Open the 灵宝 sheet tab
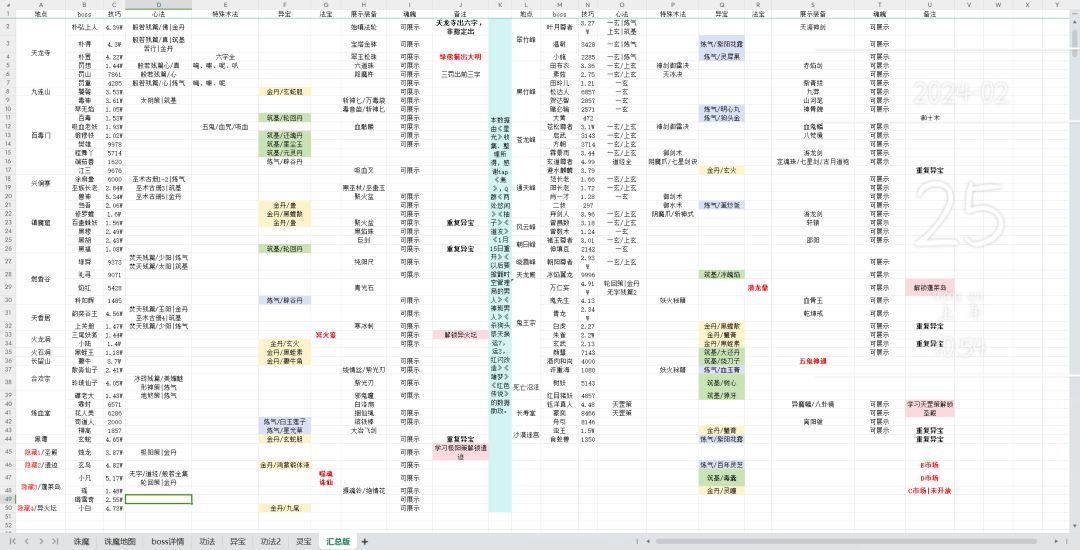Image resolution: width=1080 pixels, height=550 pixels. [303, 542]
